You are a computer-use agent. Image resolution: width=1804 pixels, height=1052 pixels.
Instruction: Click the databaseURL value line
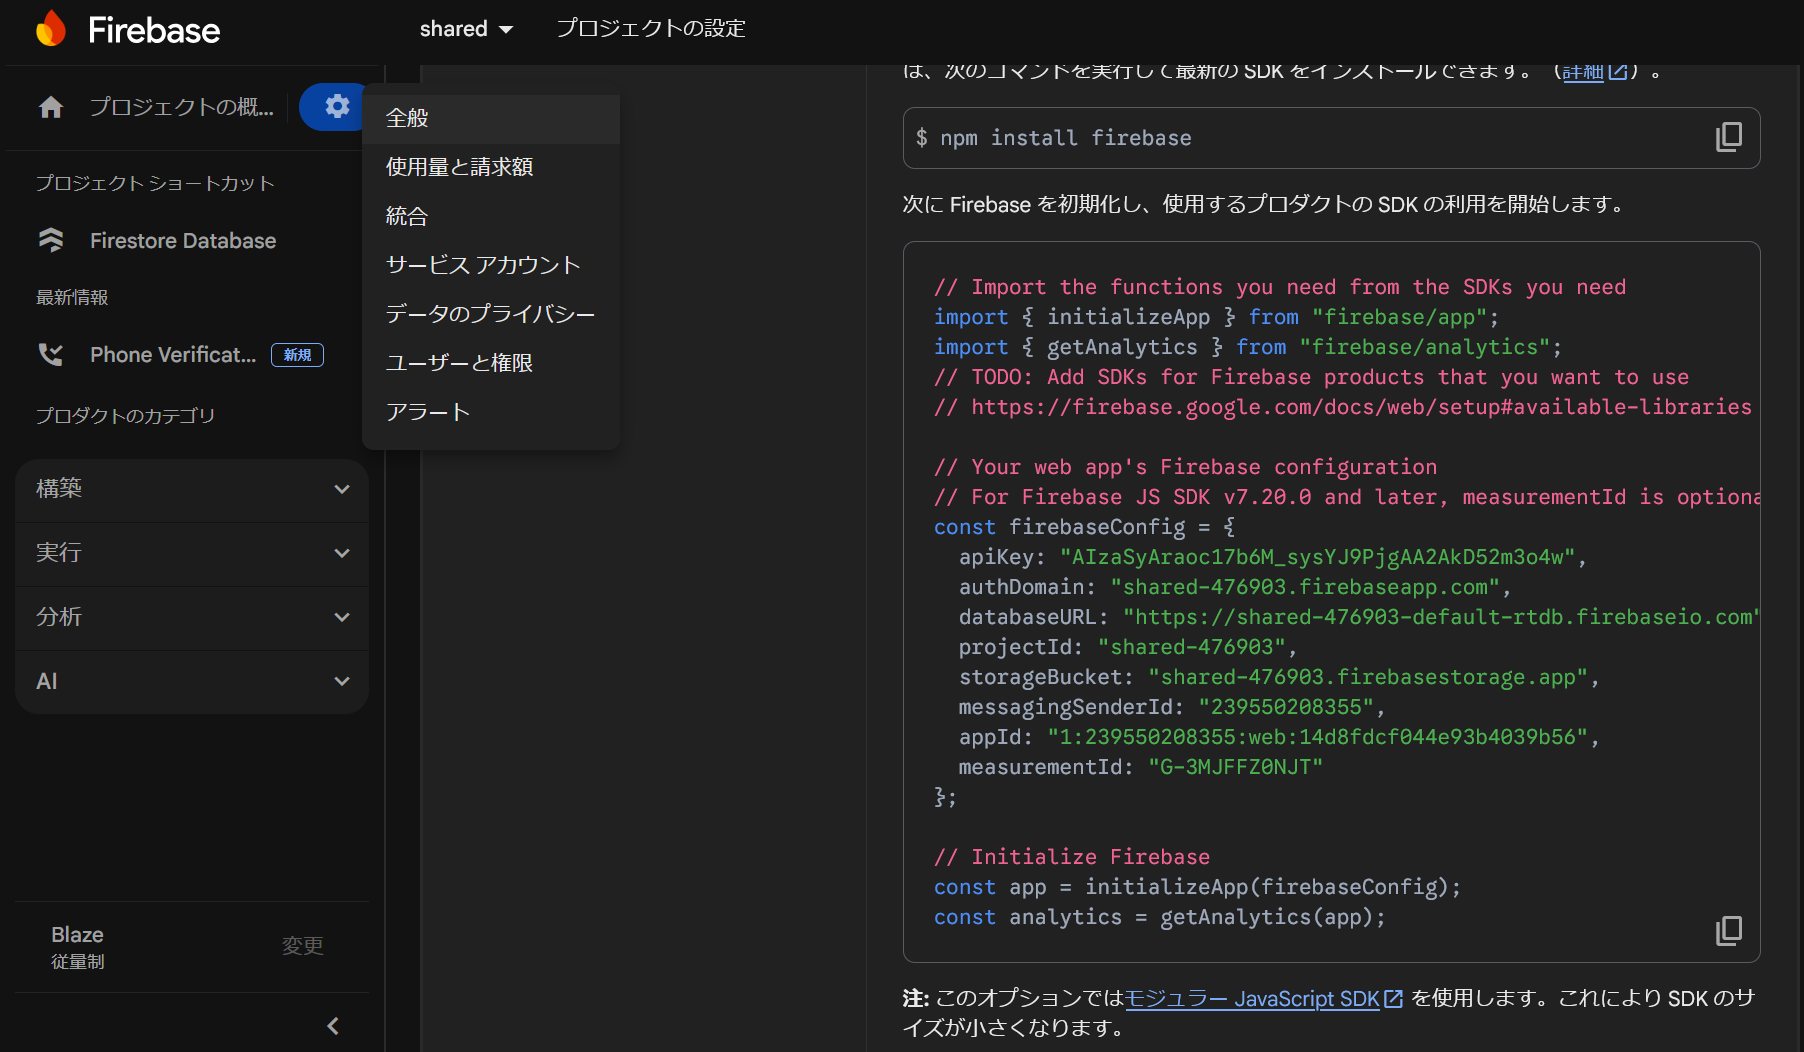click(1359, 617)
